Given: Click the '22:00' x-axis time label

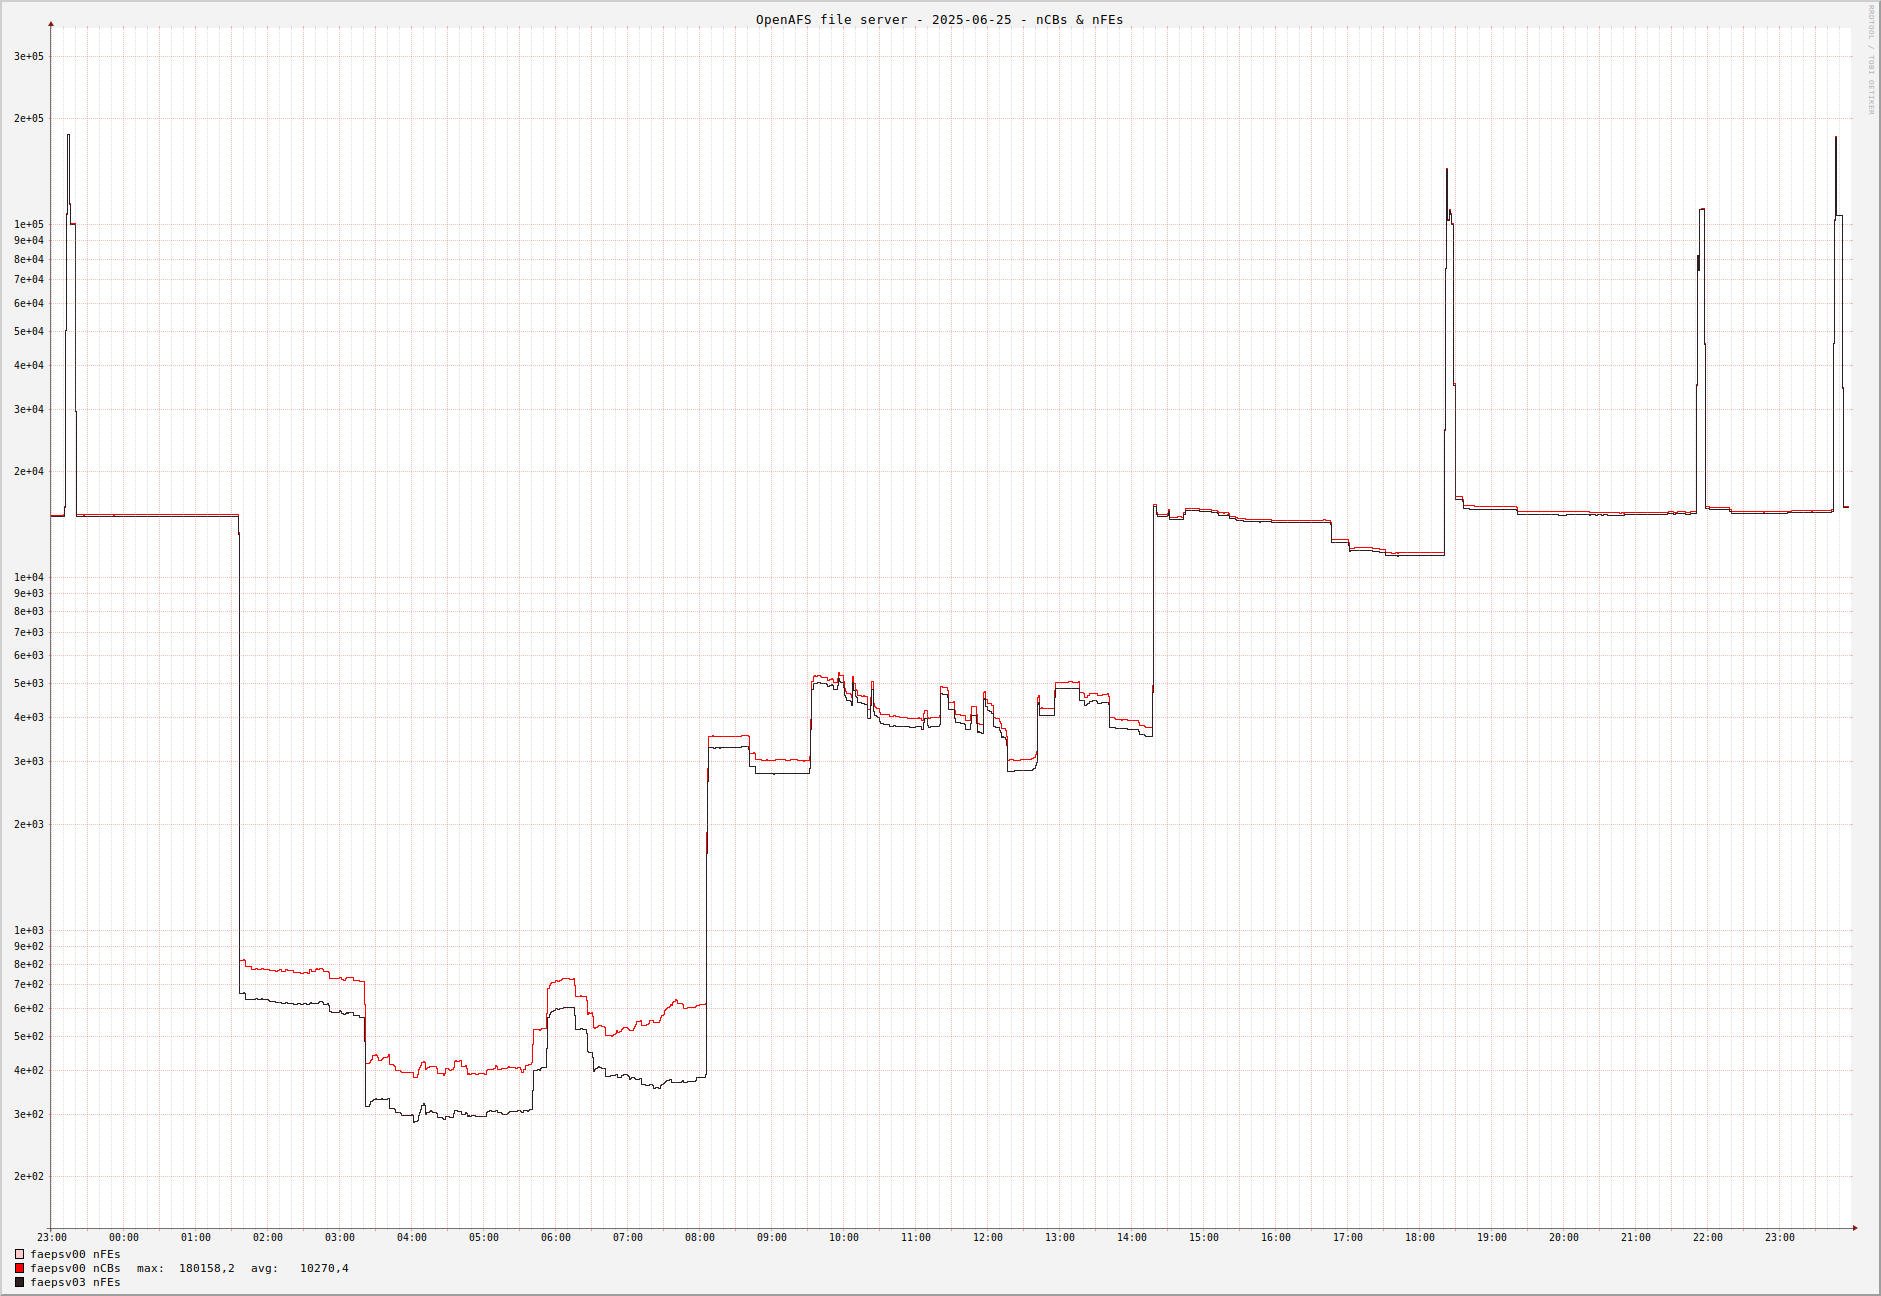Looking at the screenshot, I should [1708, 1237].
